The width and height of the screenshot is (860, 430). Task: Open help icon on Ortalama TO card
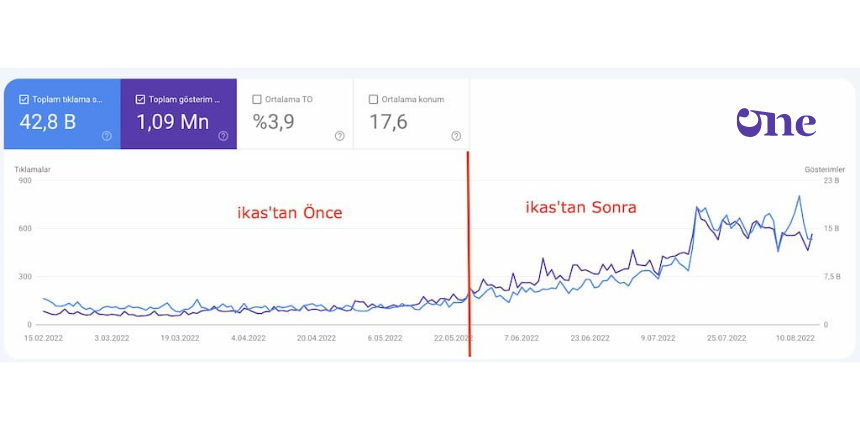pyautogui.click(x=340, y=136)
